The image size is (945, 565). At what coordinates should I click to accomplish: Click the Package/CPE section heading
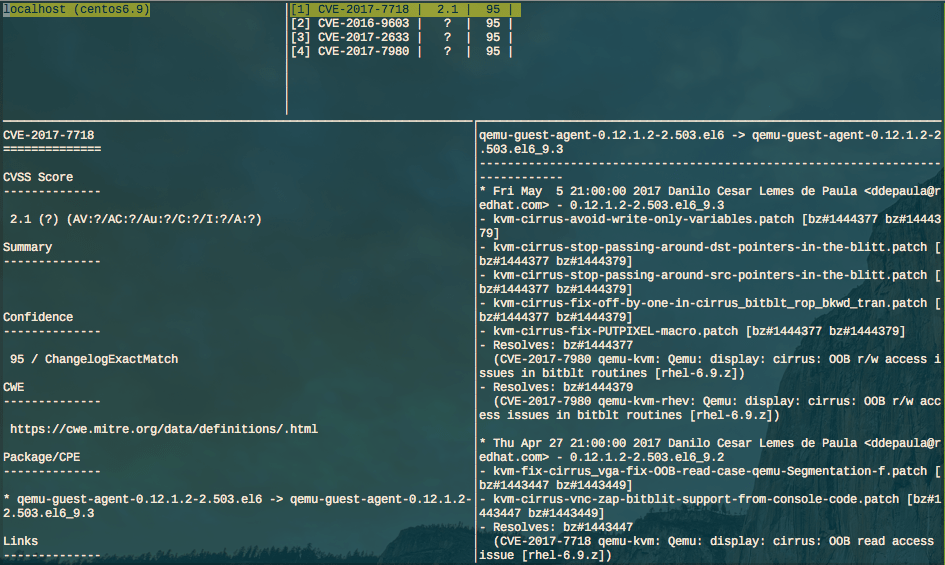42,457
